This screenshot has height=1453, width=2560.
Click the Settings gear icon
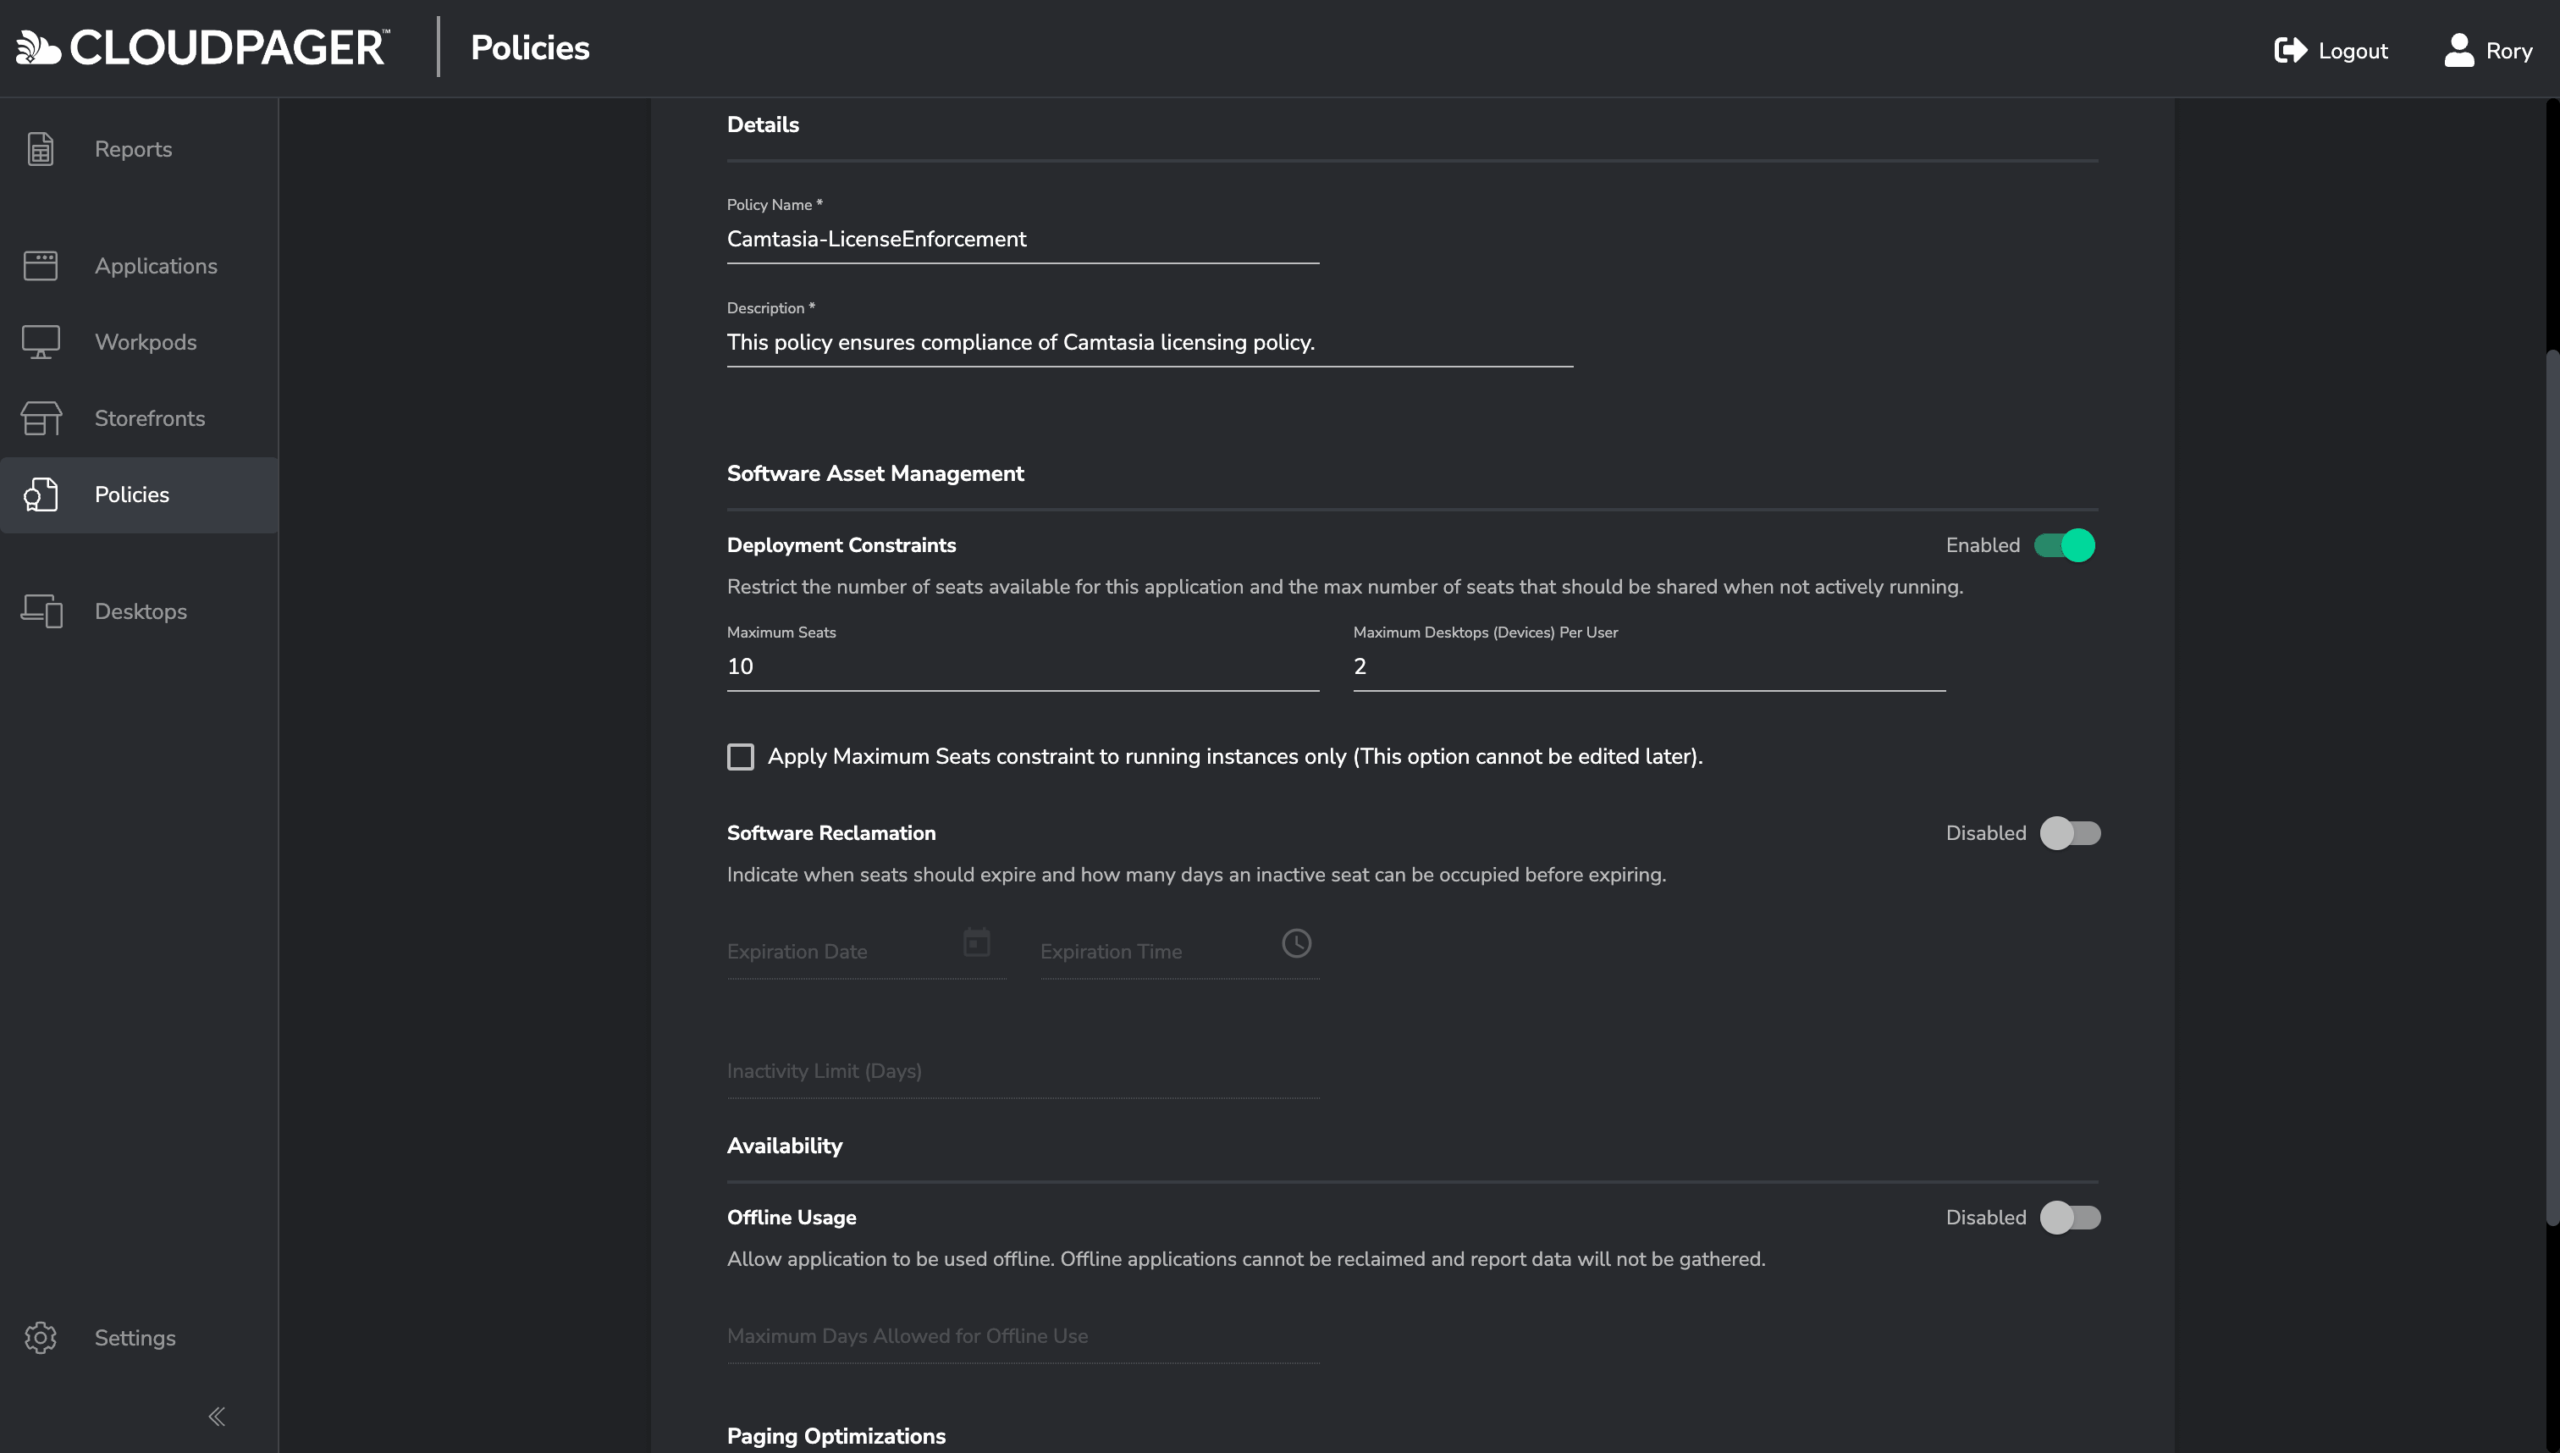click(40, 1338)
